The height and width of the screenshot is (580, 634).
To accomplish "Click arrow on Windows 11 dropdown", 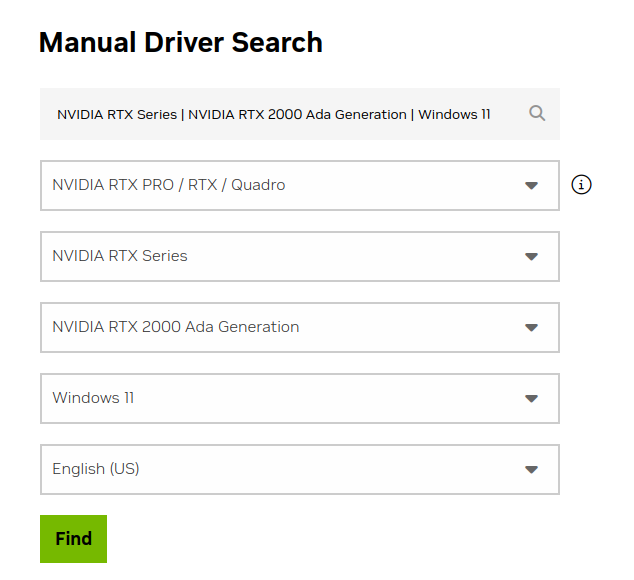I will [x=531, y=398].
